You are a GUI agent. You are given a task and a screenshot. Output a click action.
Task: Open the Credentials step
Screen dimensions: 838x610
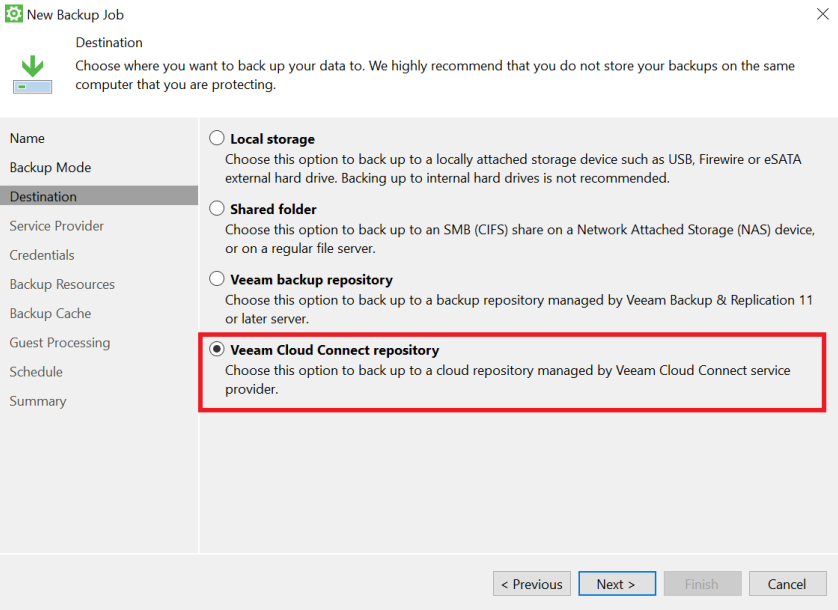42,255
